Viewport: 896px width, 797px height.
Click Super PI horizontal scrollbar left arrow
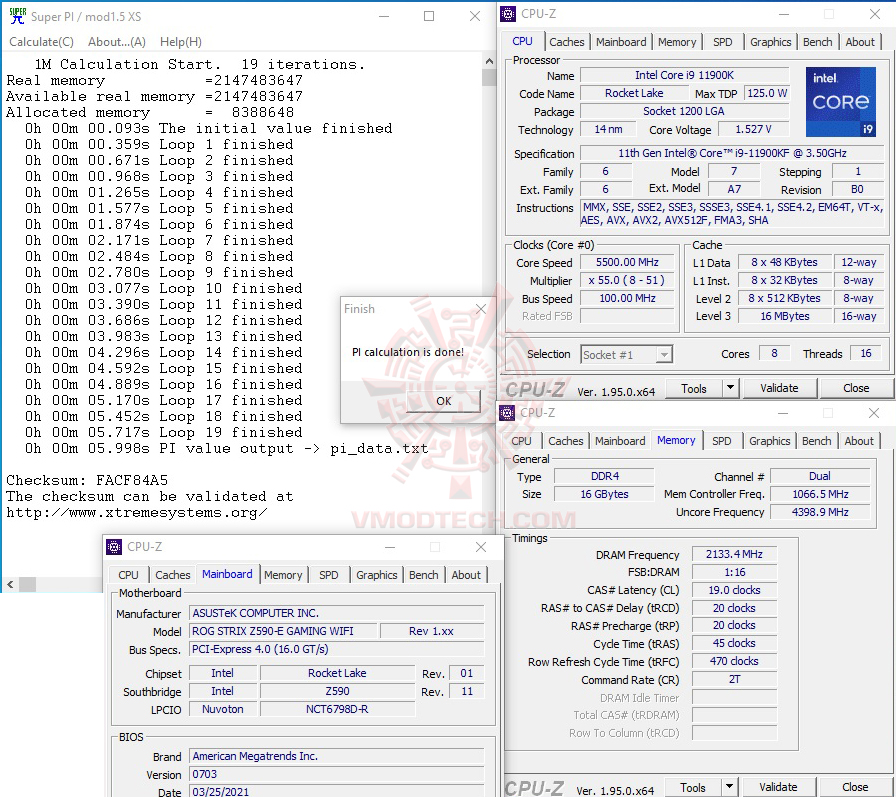click(10, 584)
